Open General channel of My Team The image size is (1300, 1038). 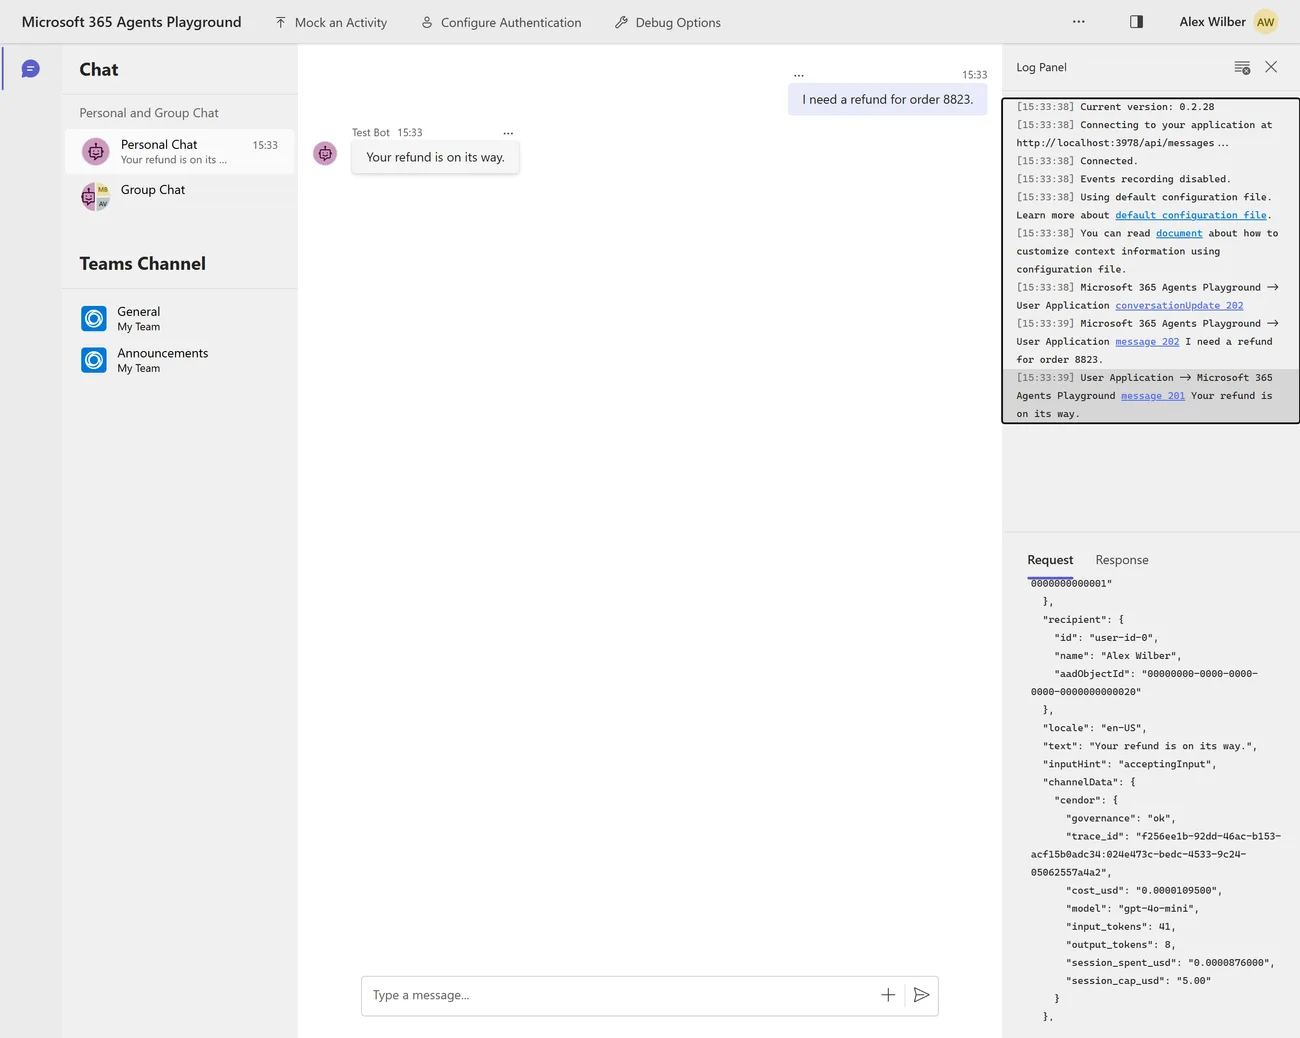coord(180,318)
